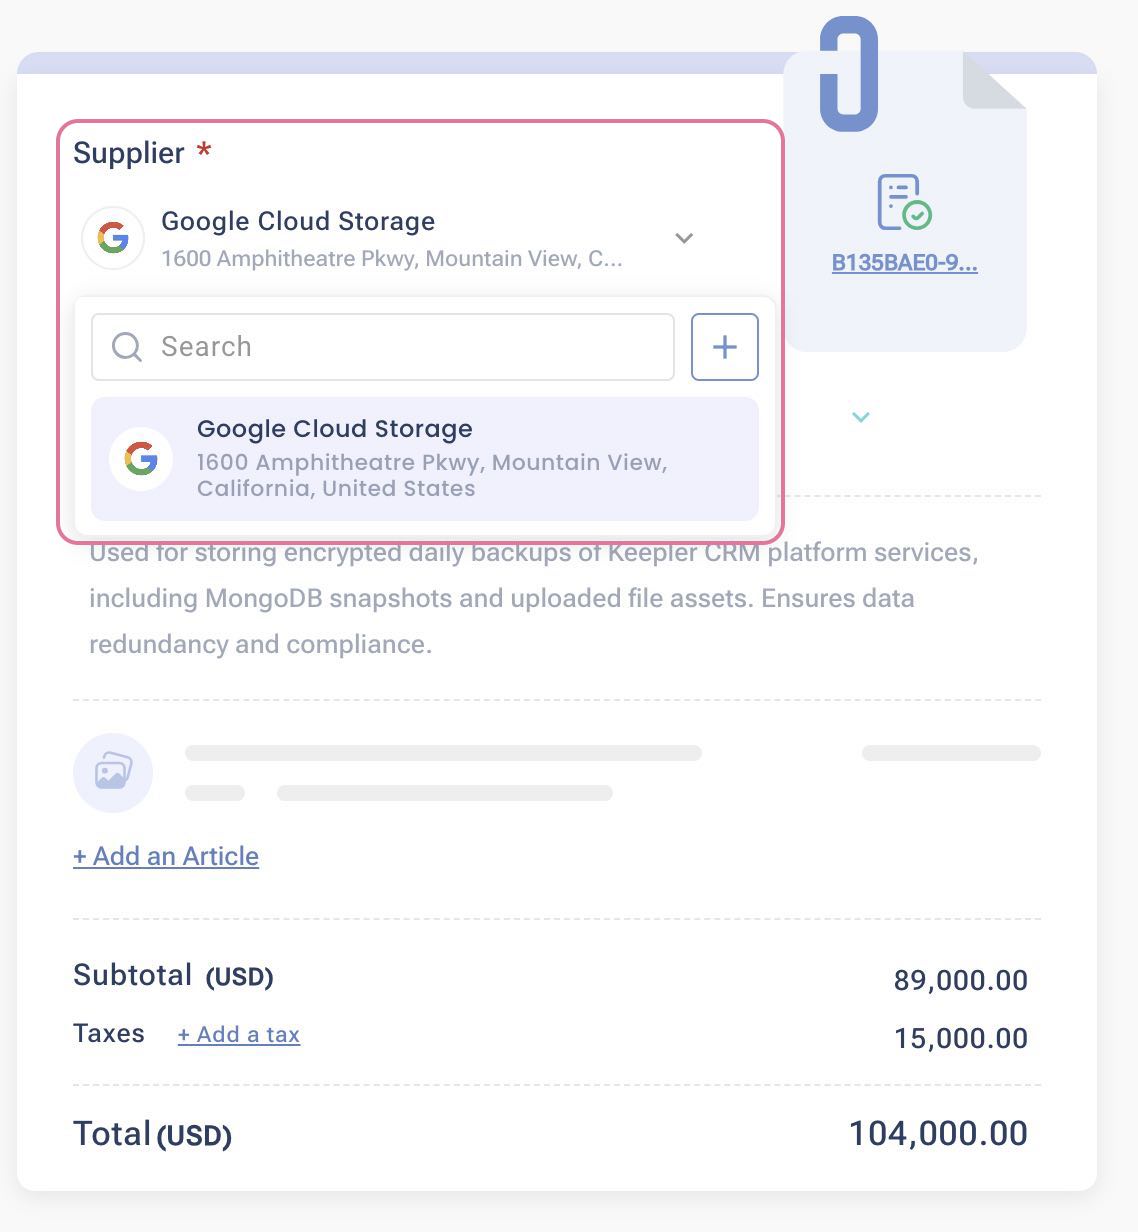Focus the supplier Search input field
1138x1232 pixels.
coord(400,347)
